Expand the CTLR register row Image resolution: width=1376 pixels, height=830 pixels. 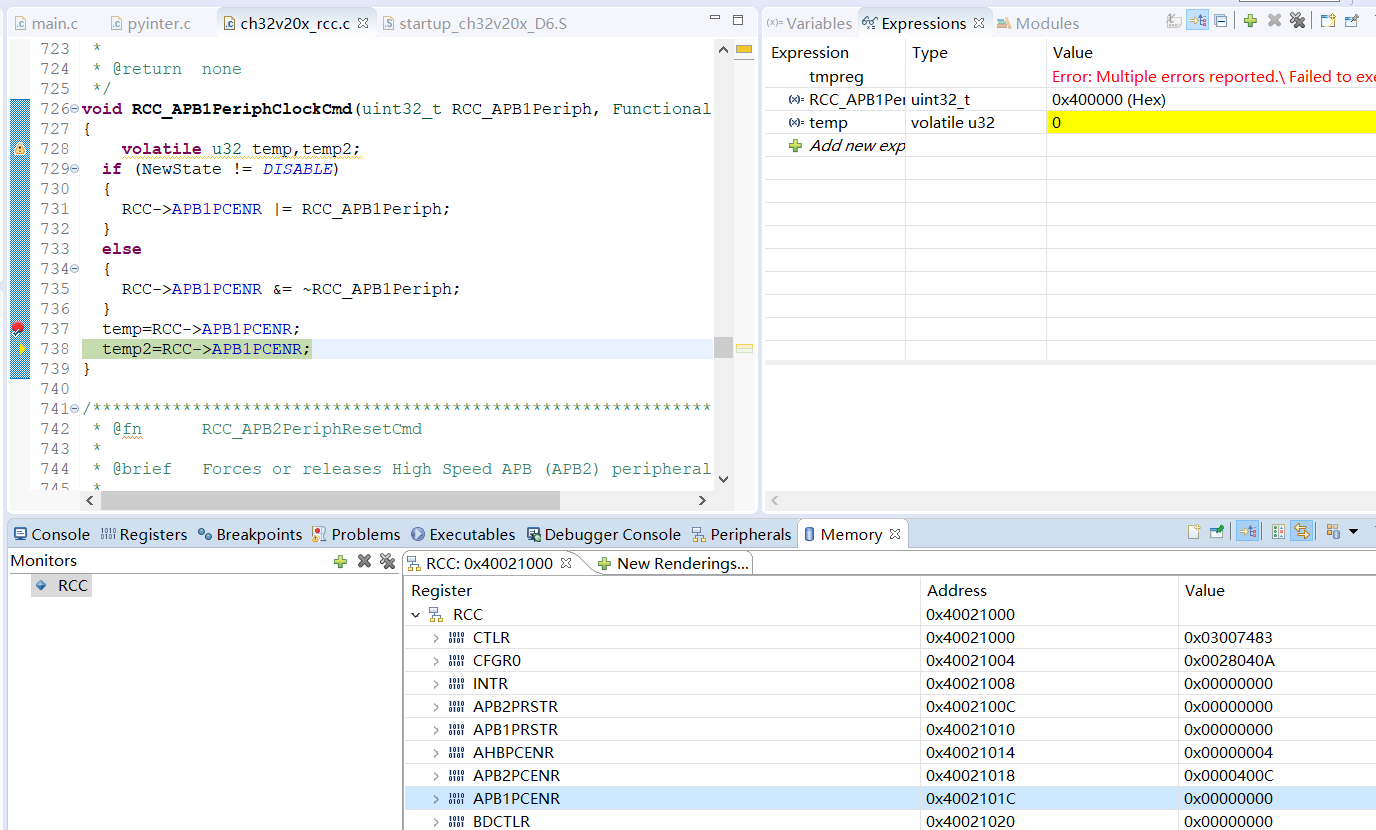[x=436, y=638]
